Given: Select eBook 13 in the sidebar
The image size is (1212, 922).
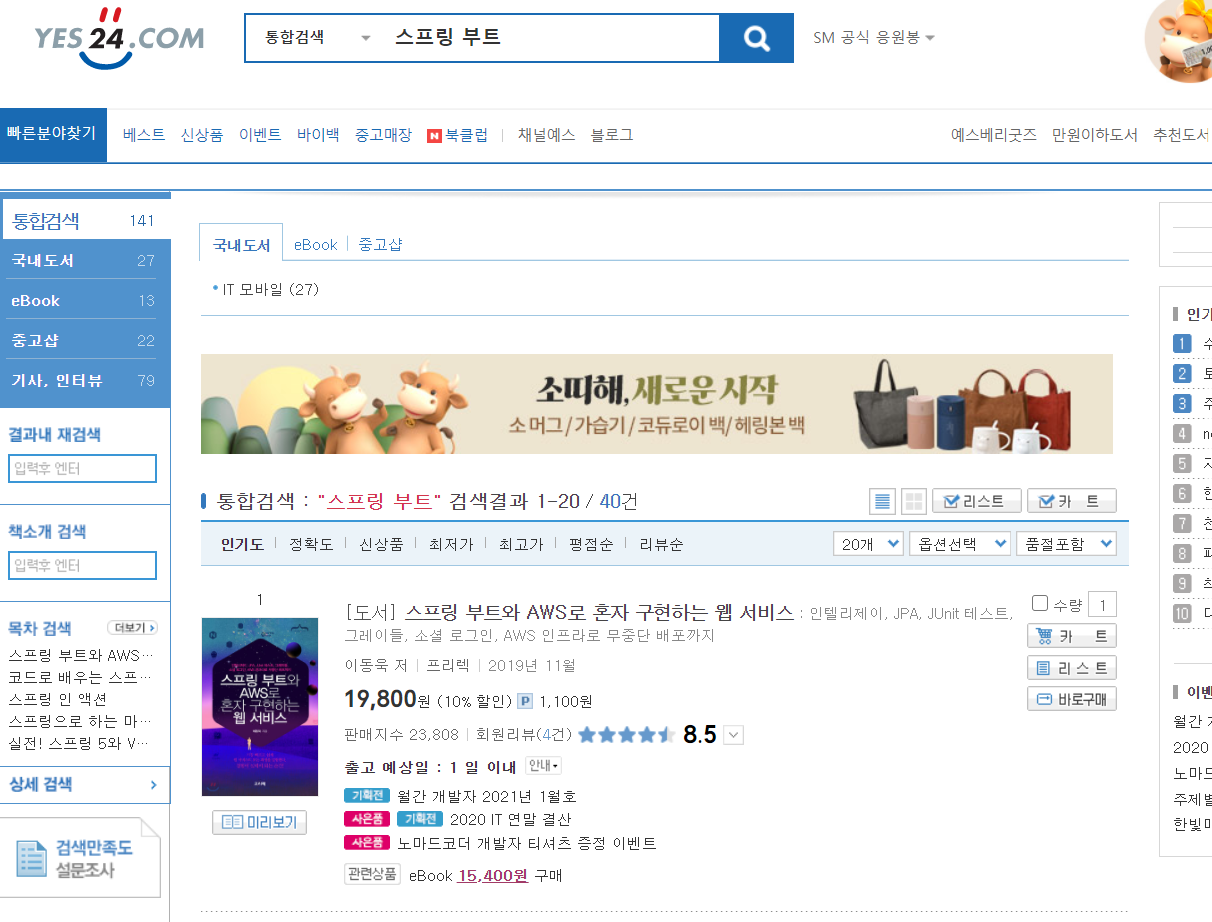Looking at the screenshot, I should 85,300.
